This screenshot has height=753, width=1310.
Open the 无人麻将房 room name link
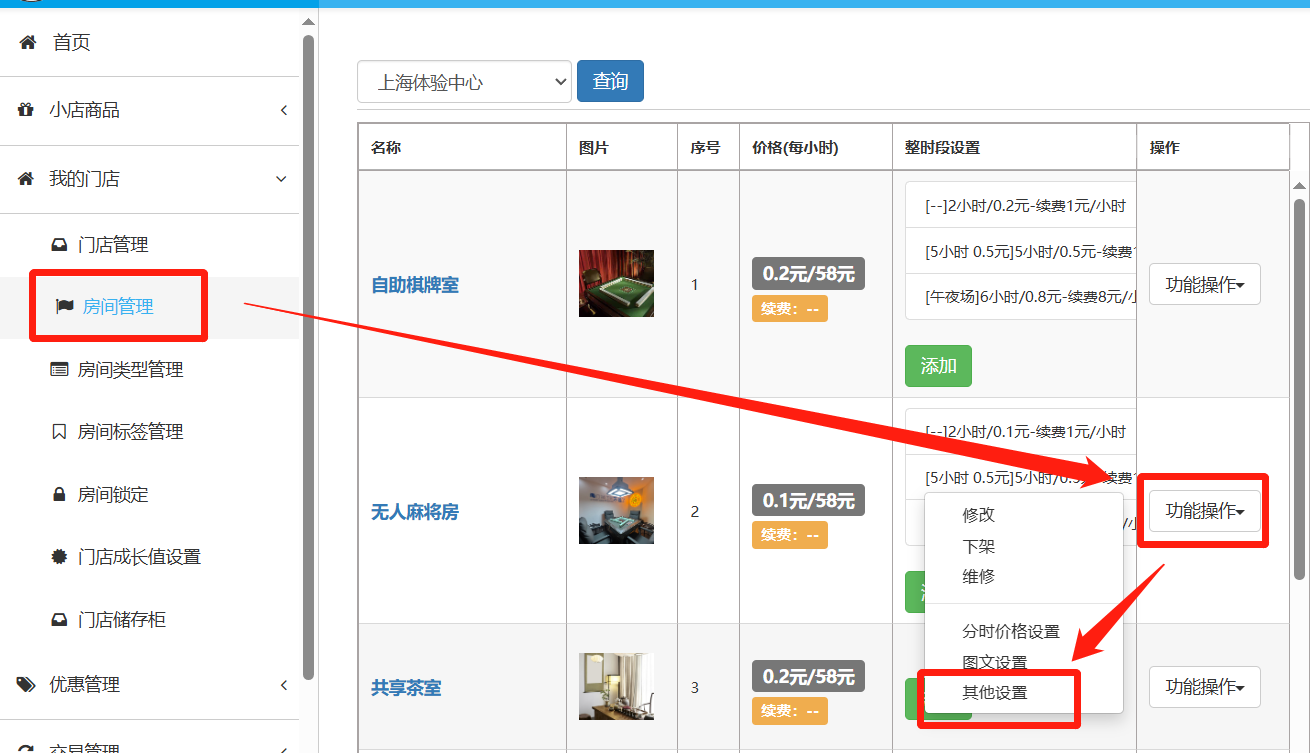click(415, 512)
